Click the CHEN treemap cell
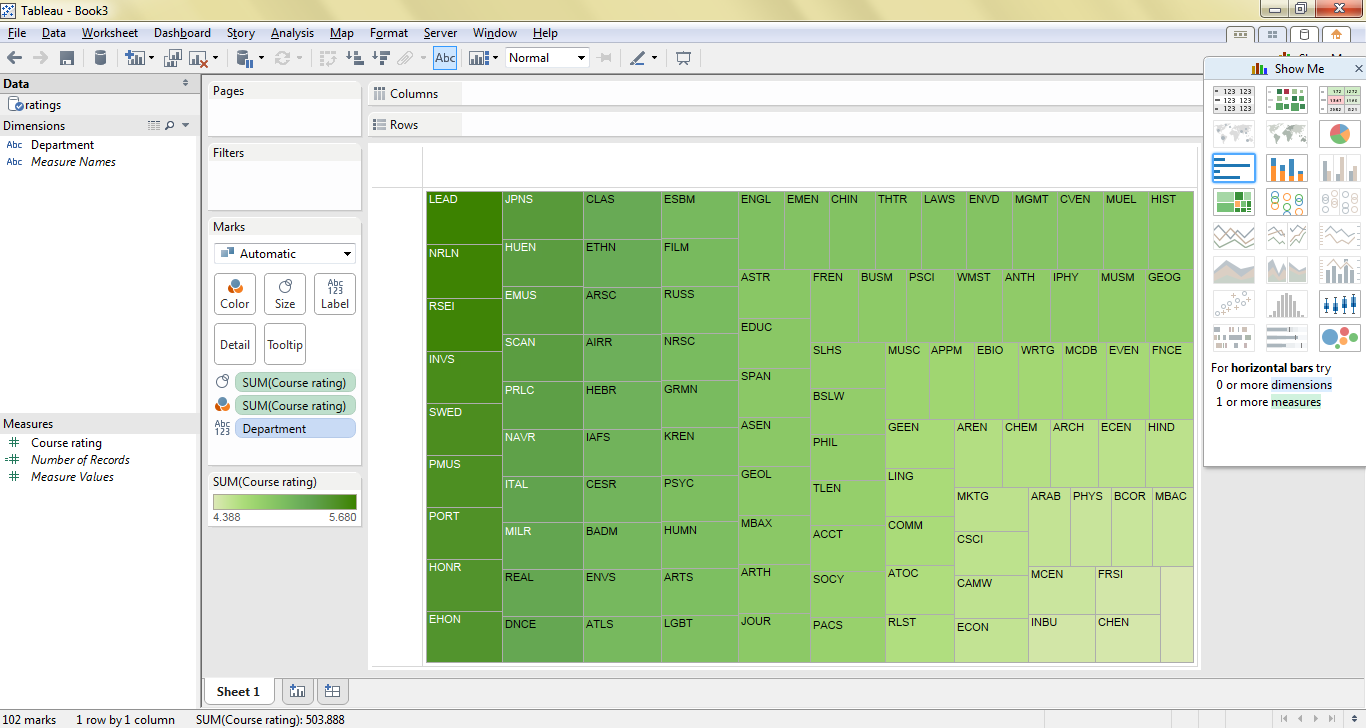This screenshot has width=1366, height=728. [1128, 639]
